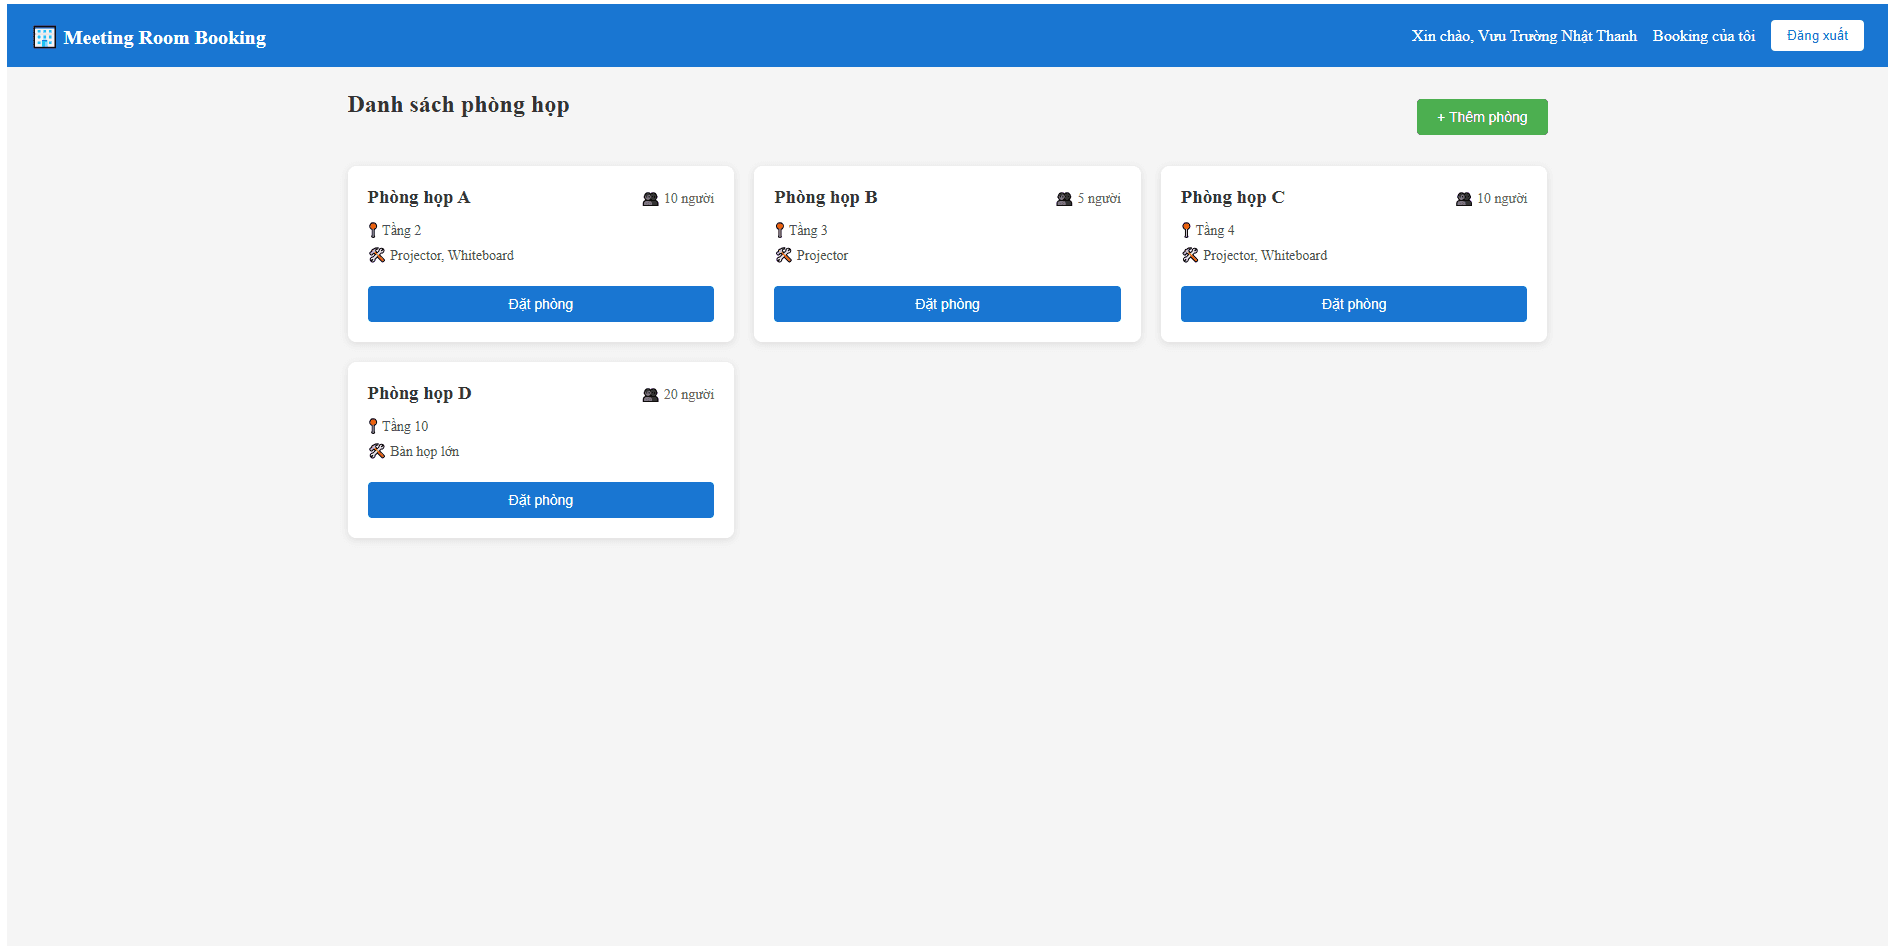1895x946 pixels.
Task: Click the capacity people icon for Phòng họp B
Action: click(x=1064, y=199)
